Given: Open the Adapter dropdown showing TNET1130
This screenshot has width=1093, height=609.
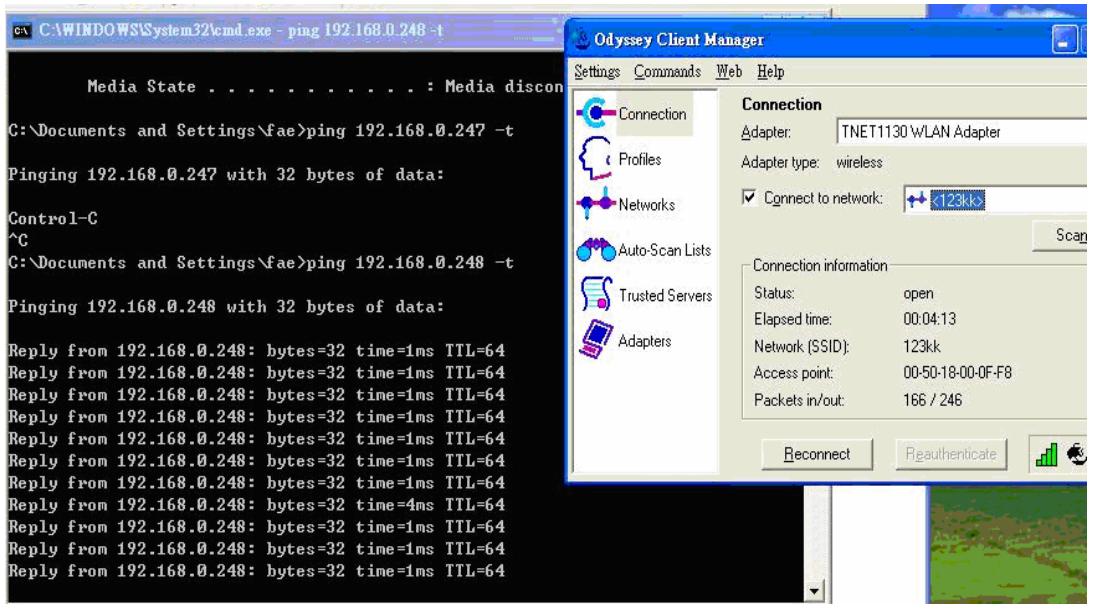Looking at the screenshot, I should pyautogui.click(x=961, y=131).
